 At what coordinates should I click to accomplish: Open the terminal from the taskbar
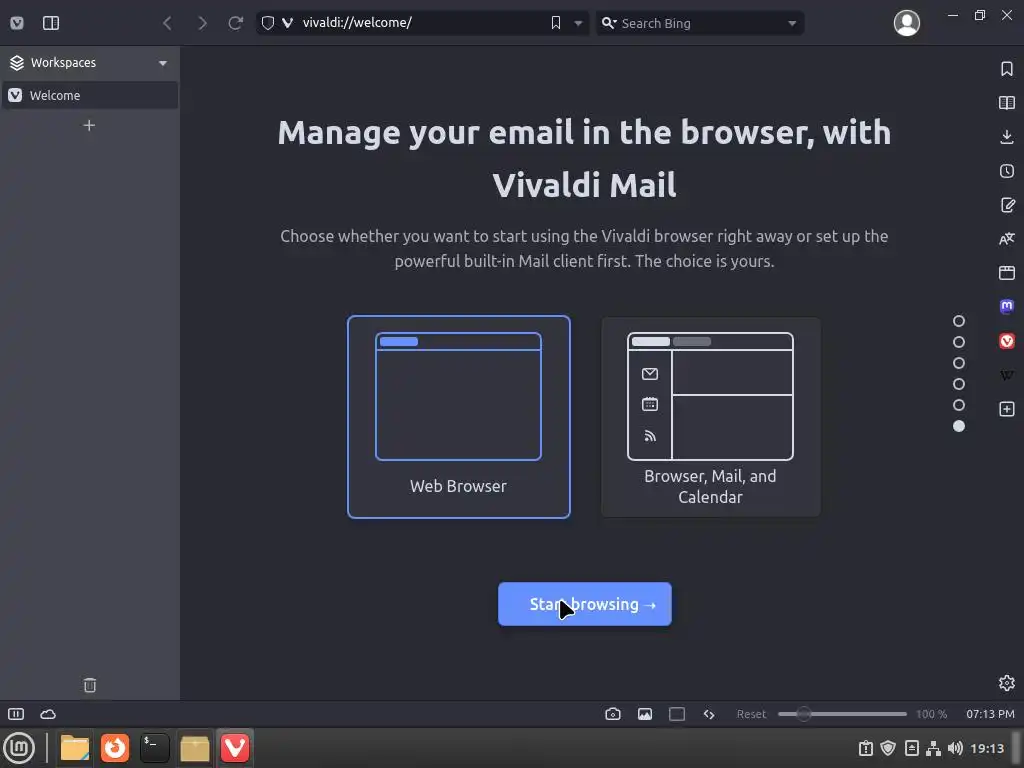(155, 748)
